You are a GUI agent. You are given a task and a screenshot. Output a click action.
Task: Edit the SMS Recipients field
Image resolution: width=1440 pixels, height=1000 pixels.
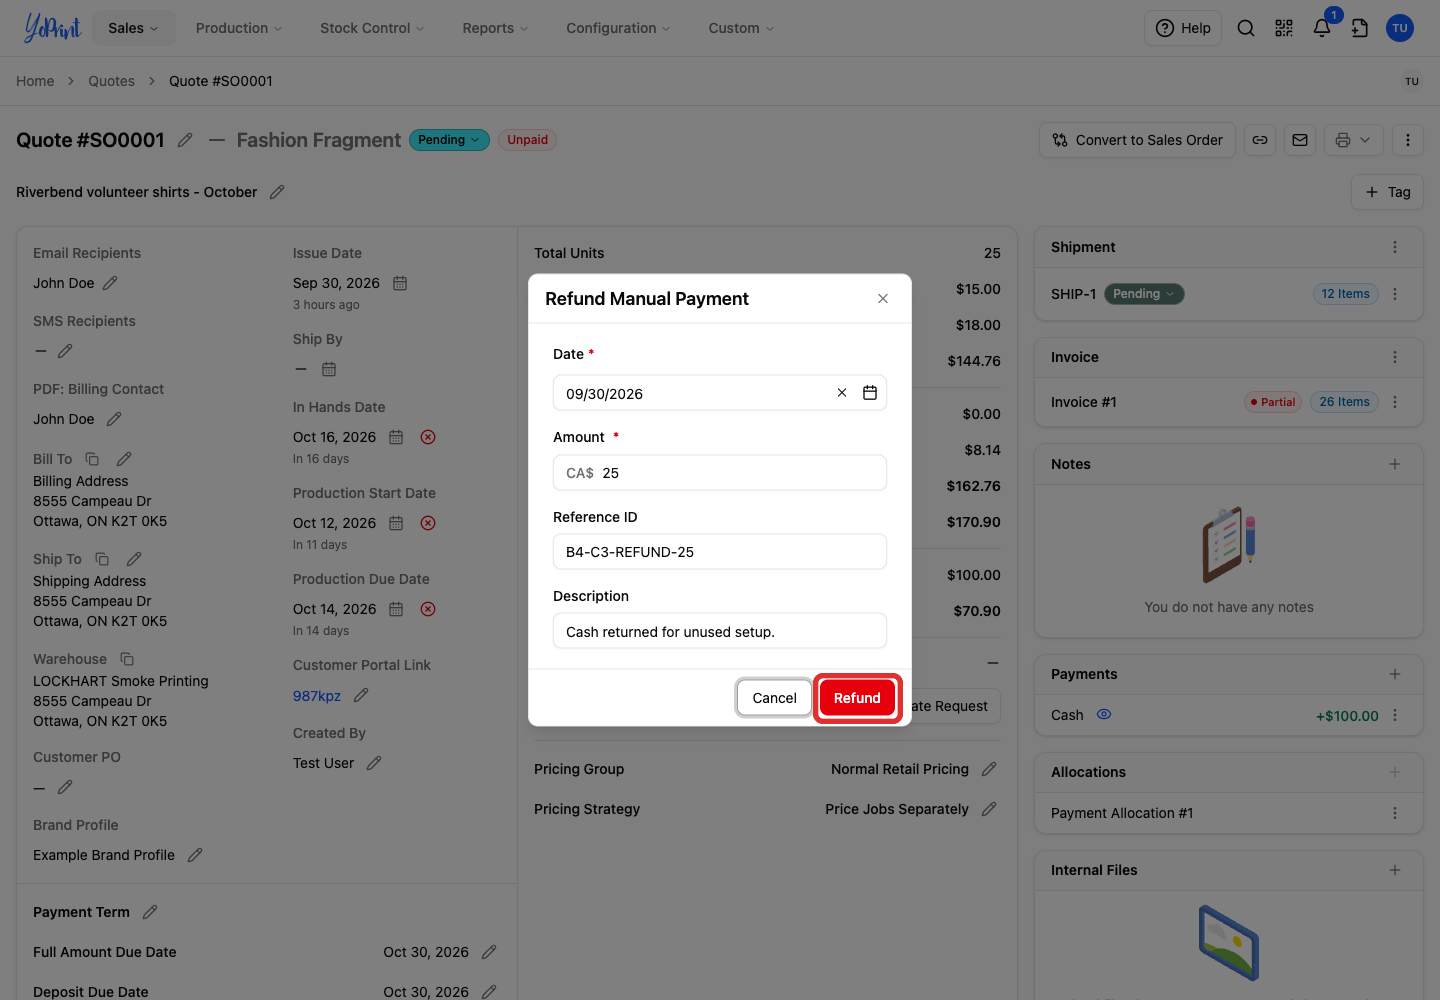click(x=65, y=351)
